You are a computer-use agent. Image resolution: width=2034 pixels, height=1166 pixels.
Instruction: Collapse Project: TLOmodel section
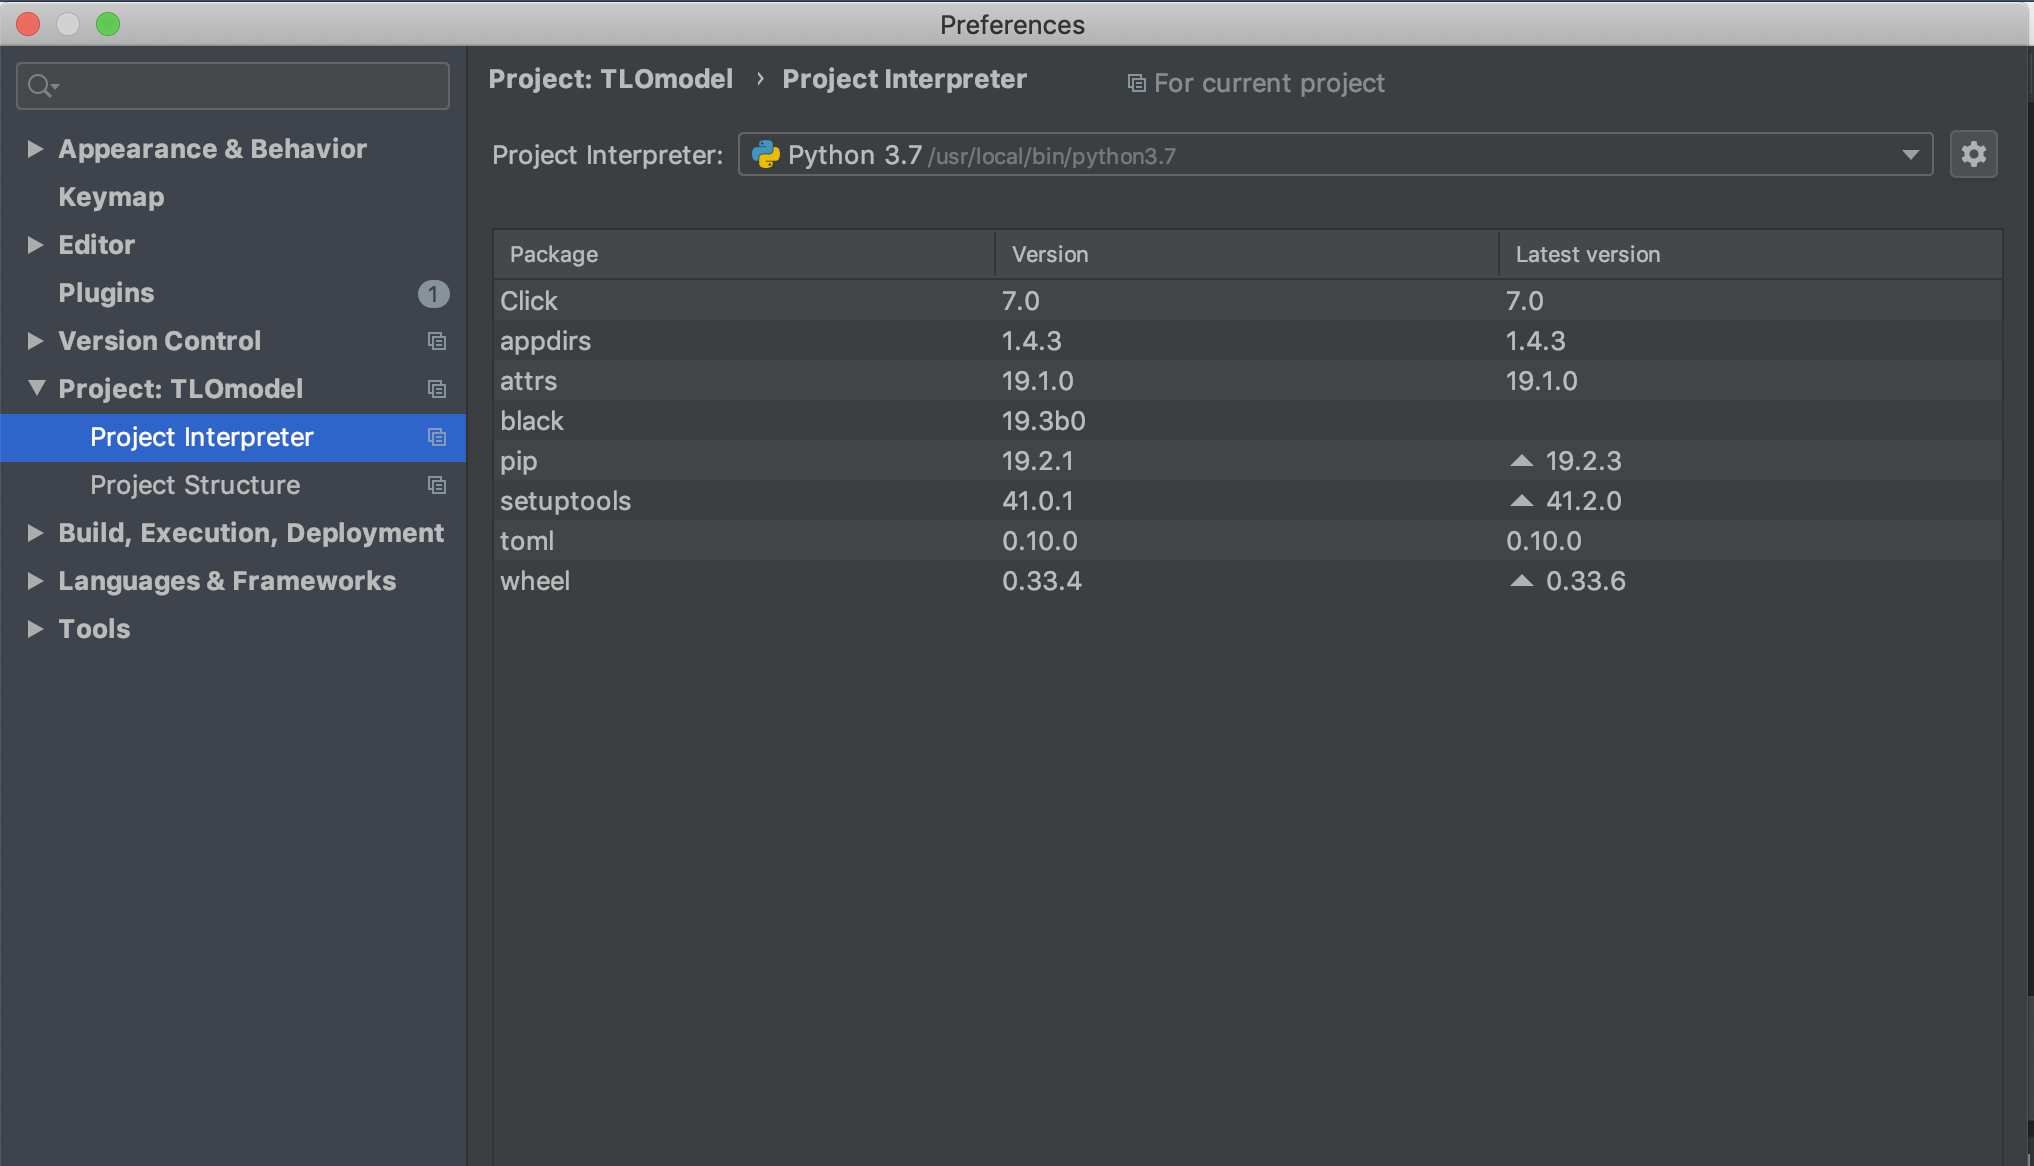(36, 388)
